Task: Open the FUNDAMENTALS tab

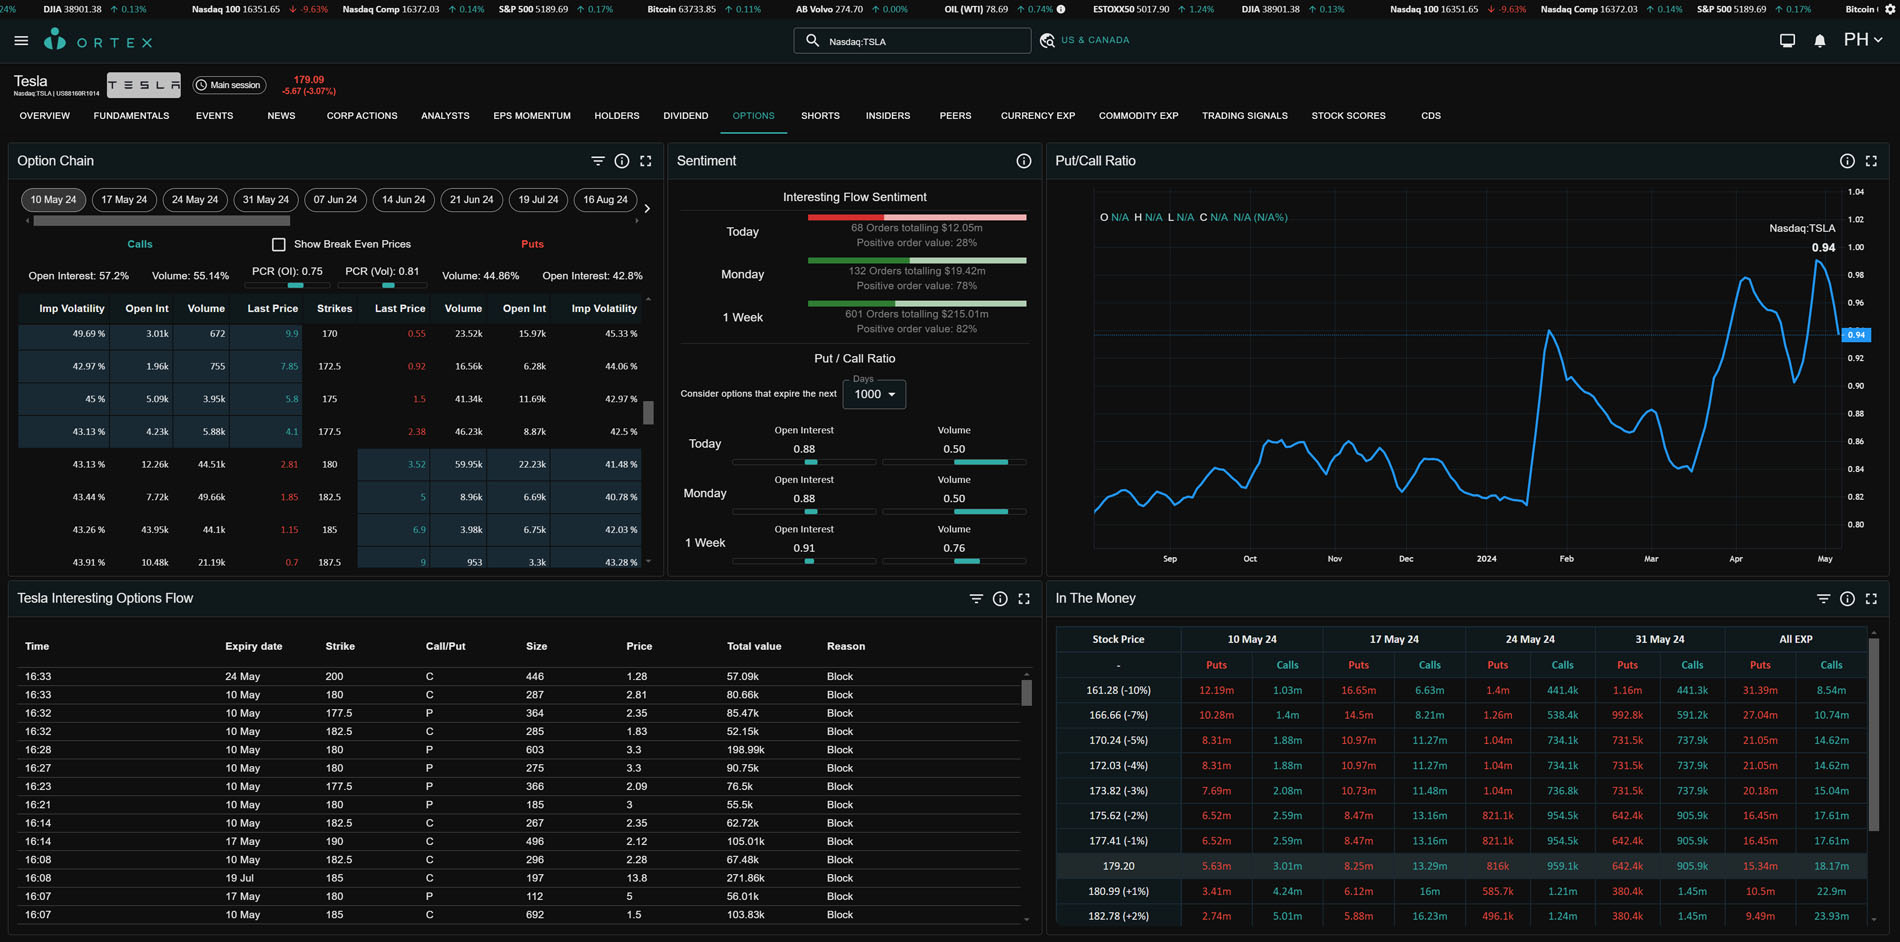Action: (x=131, y=116)
